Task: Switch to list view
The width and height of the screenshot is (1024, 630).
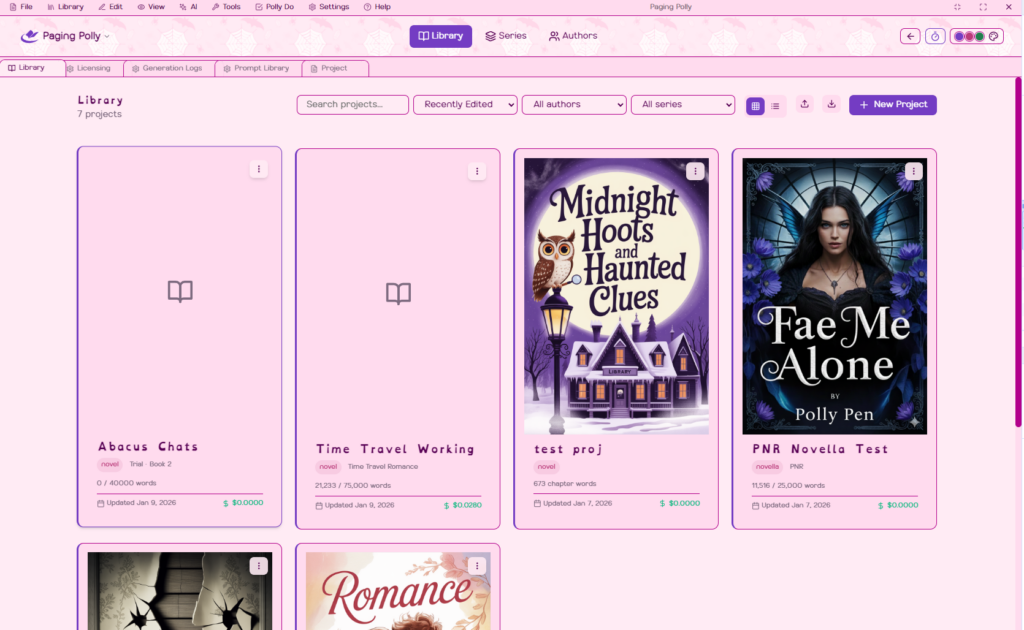Action: pyautogui.click(x=775, y=106)
